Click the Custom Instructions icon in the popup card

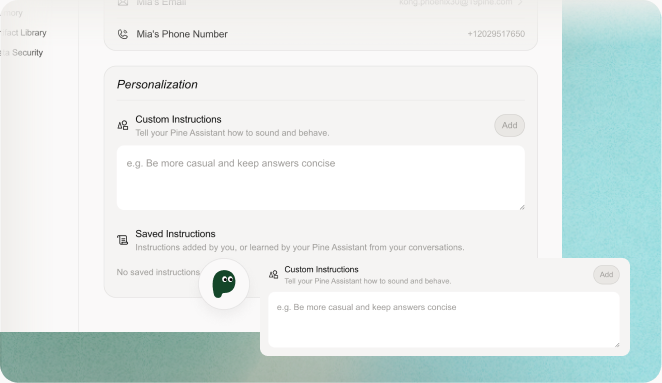(274, 274)
